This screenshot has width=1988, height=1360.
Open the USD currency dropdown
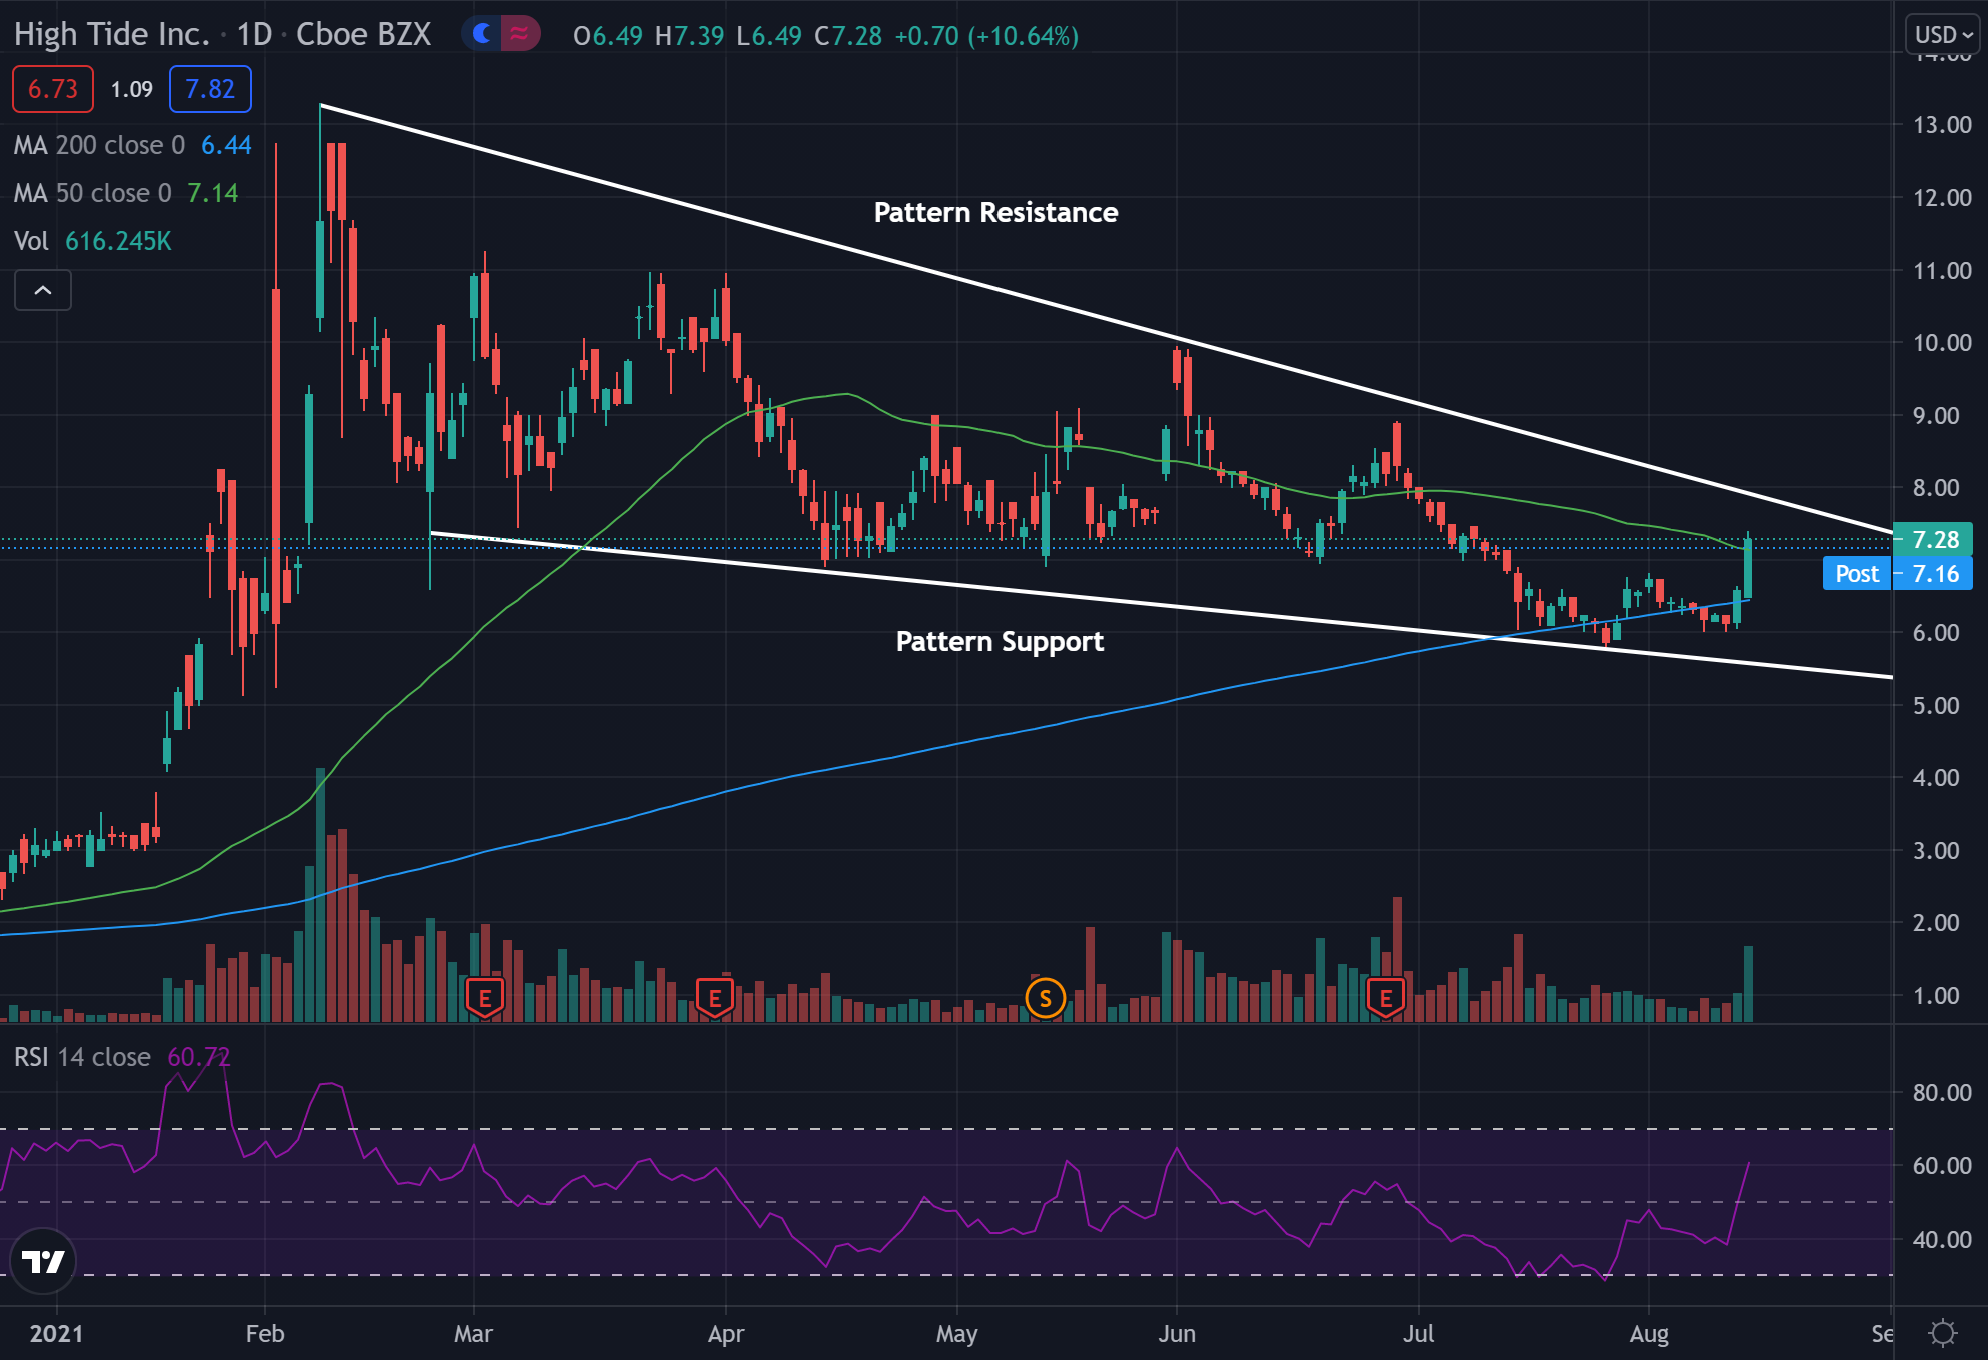[1943, 35]
